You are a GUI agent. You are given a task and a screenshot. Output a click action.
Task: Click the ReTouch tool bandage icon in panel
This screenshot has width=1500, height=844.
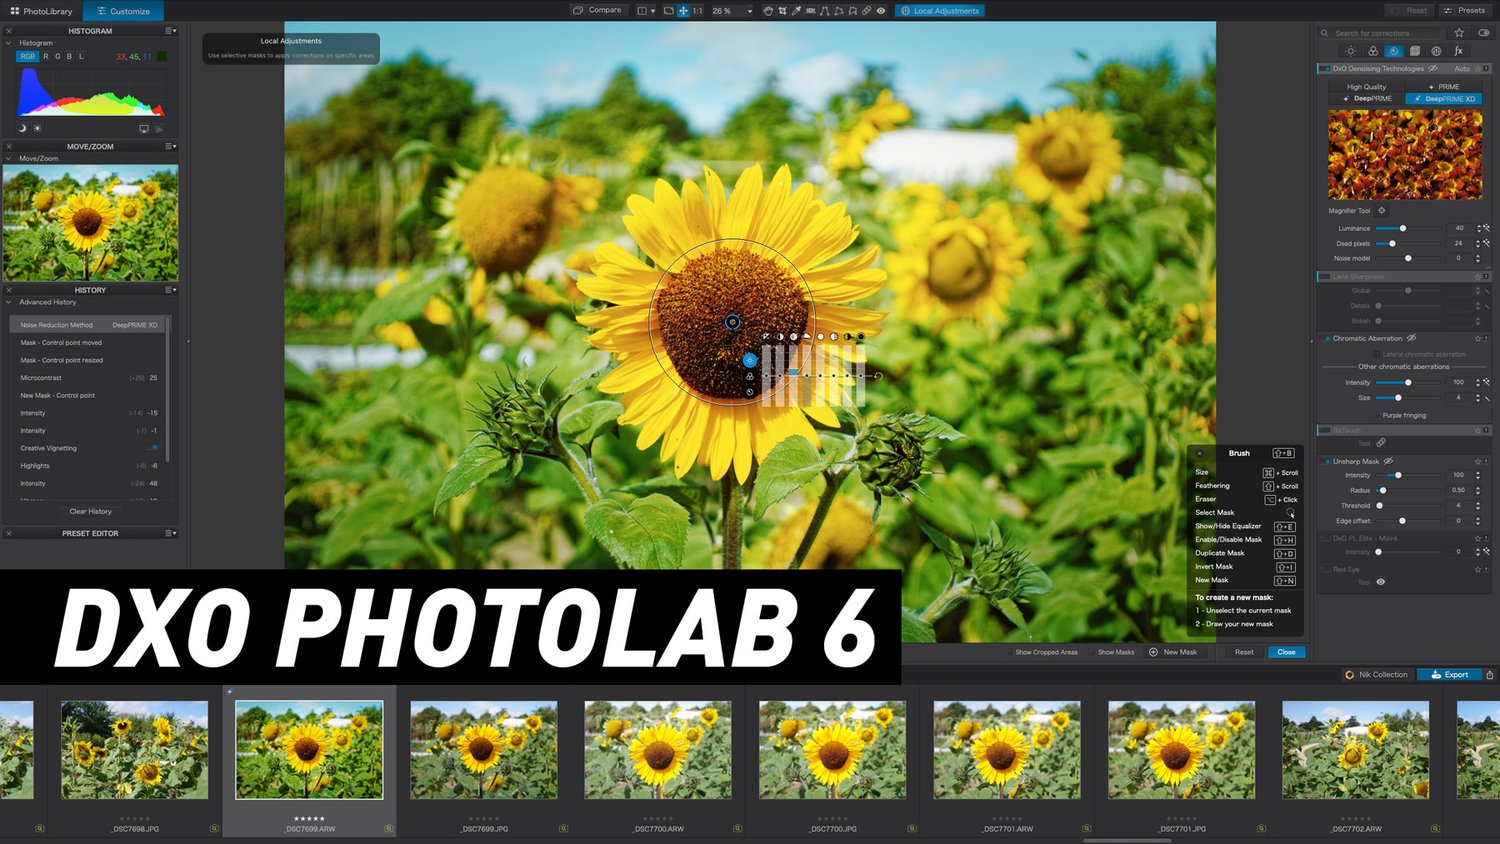coord(1381,443)
